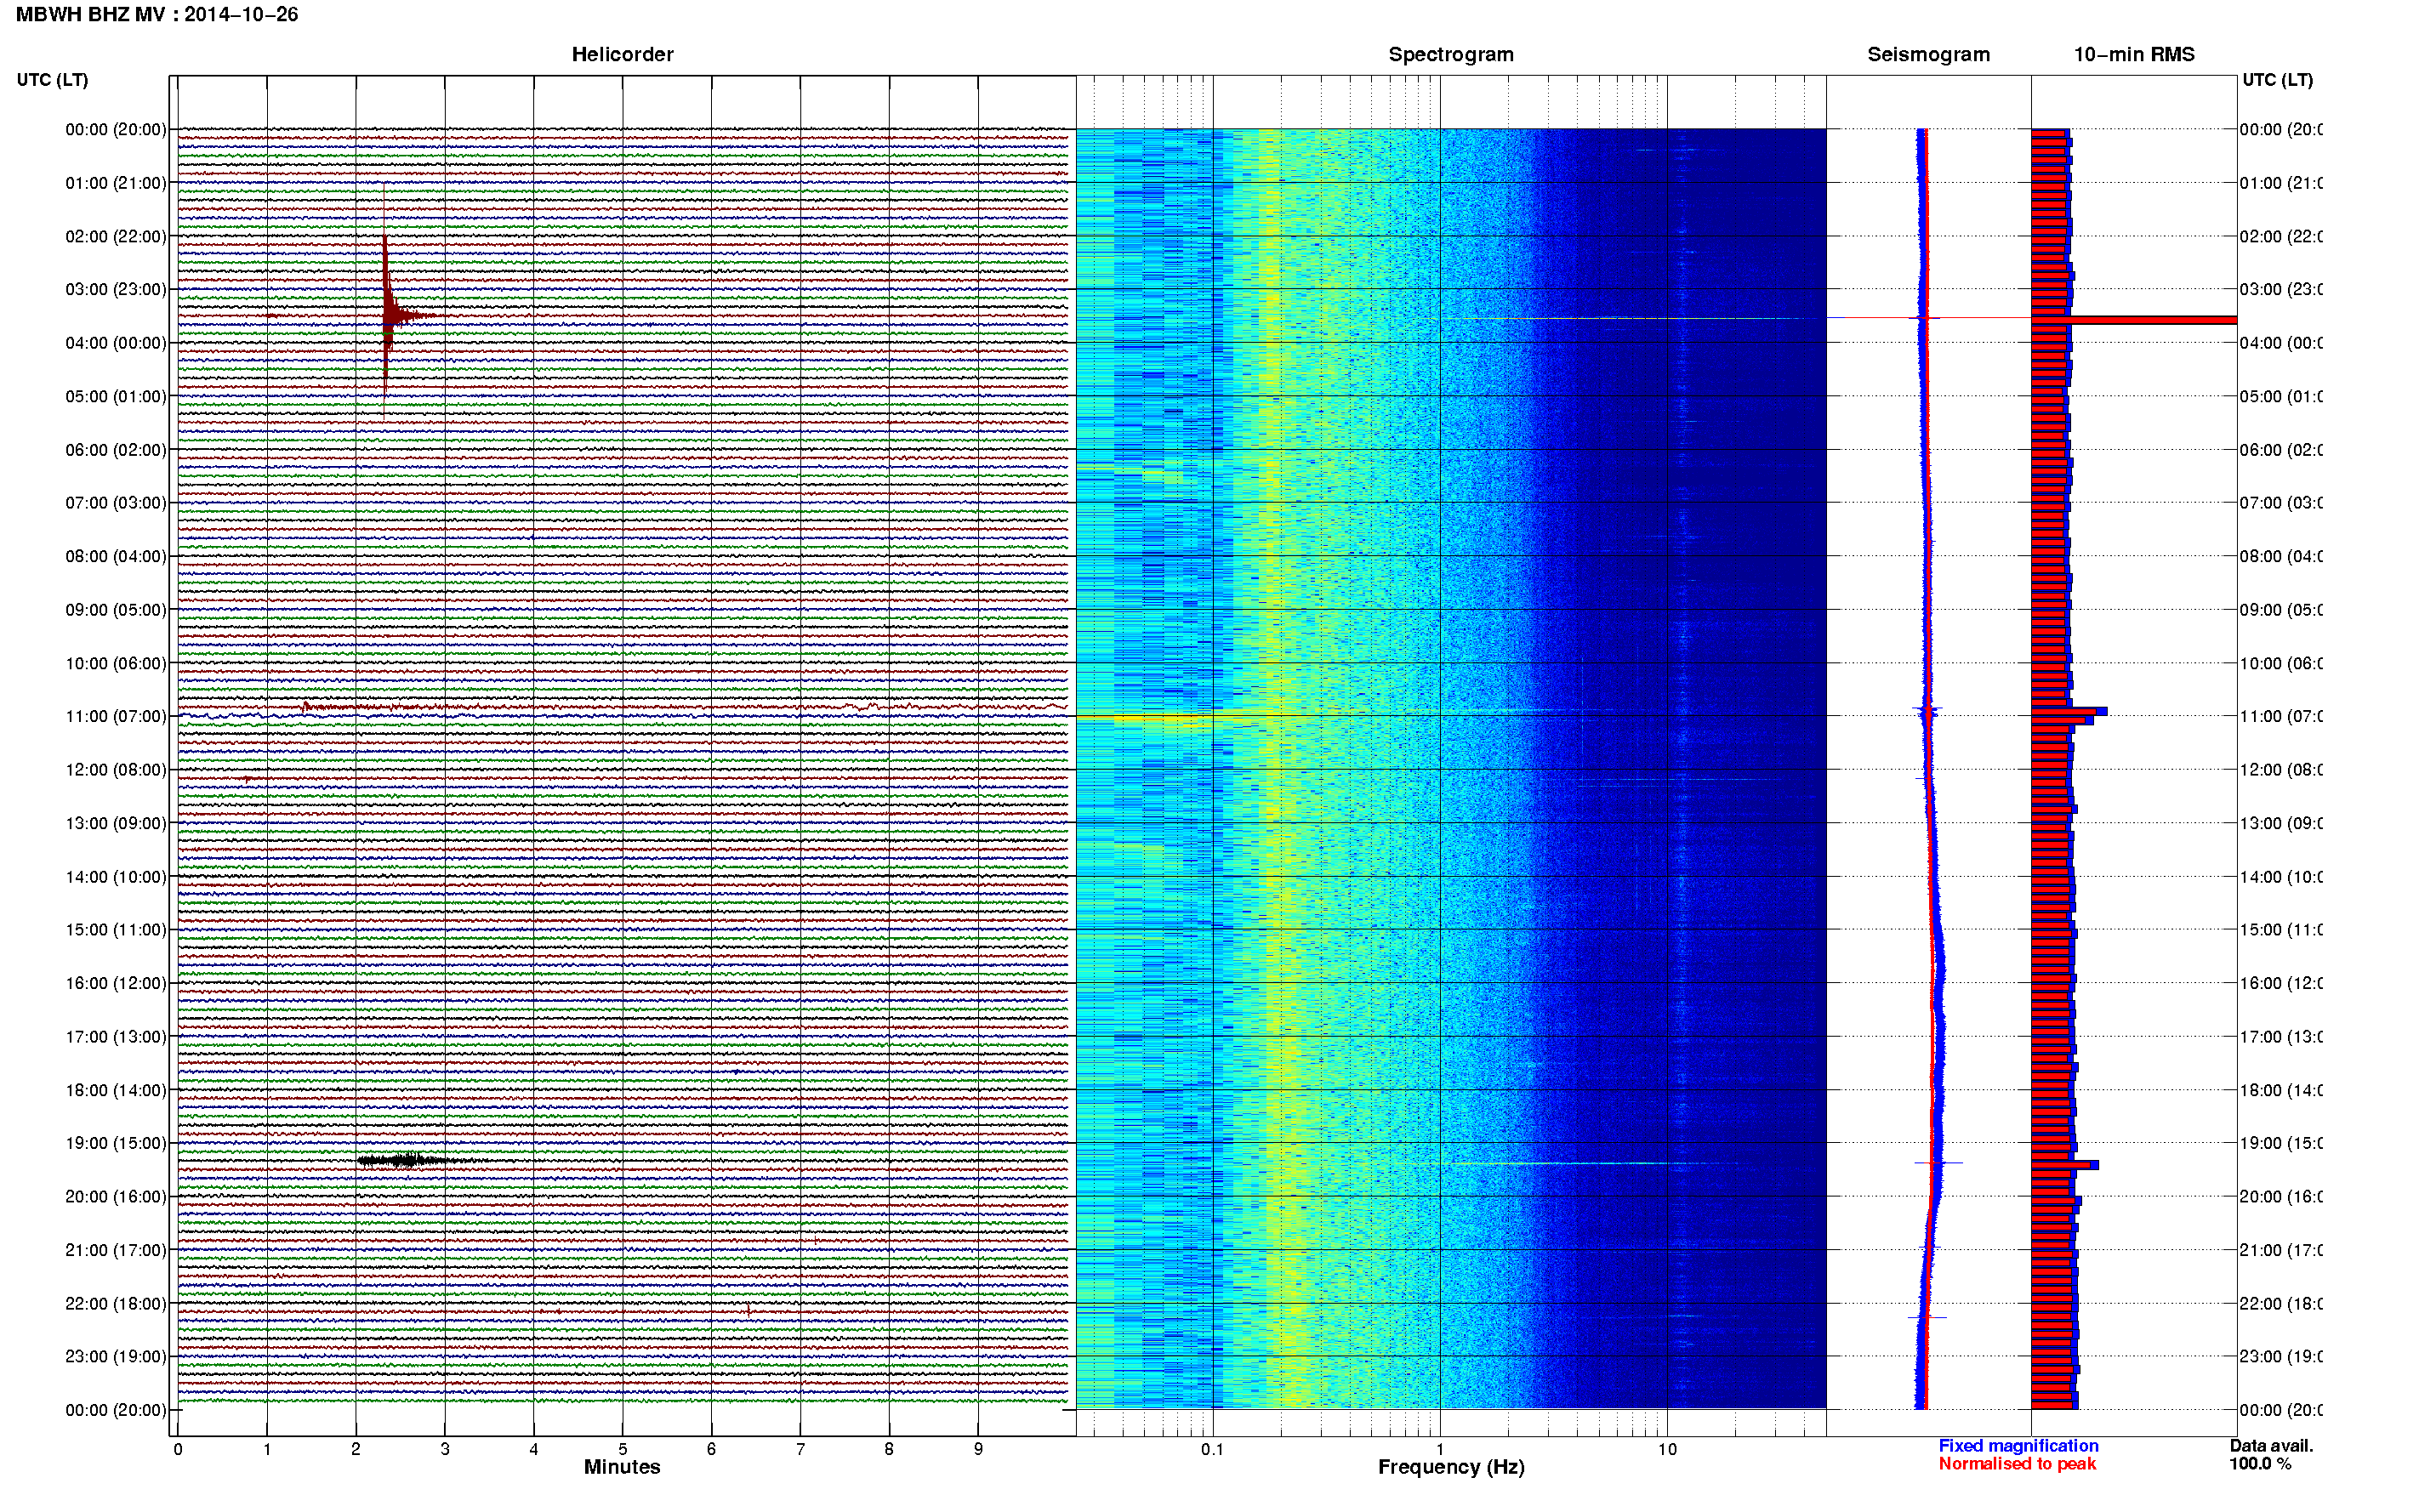Select the 'Spectrogram' panel heading
This screenshot has height=1512, width=2419.
pos(1451,55)
